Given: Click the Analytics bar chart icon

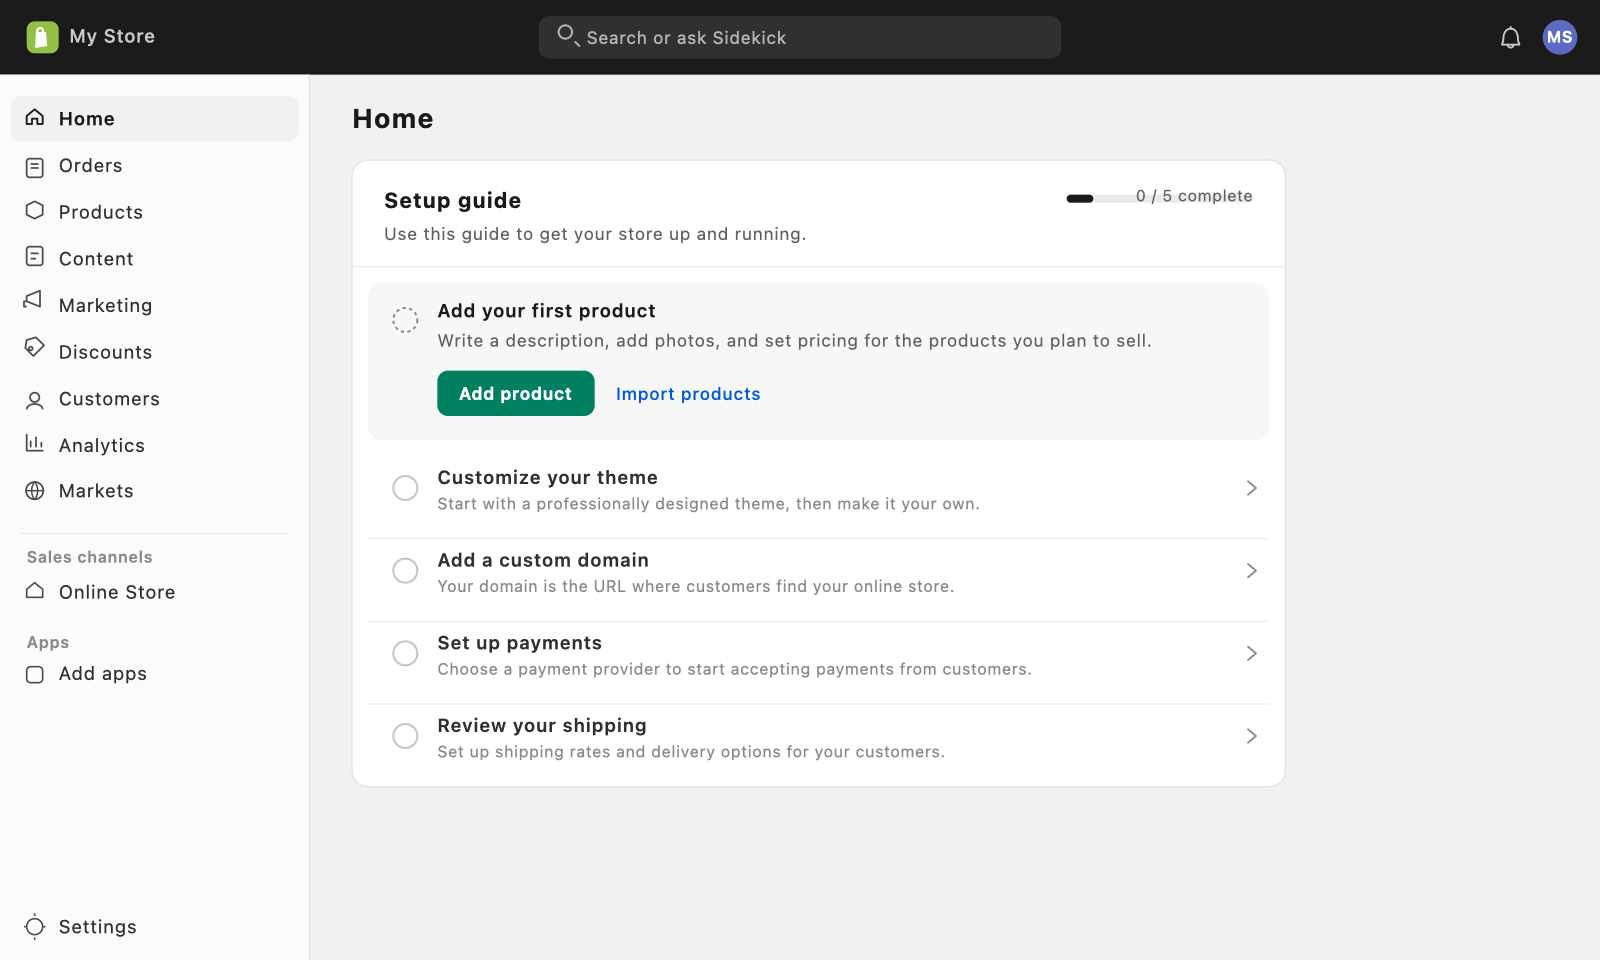Looking at the screenshot, I should [35, 442].
